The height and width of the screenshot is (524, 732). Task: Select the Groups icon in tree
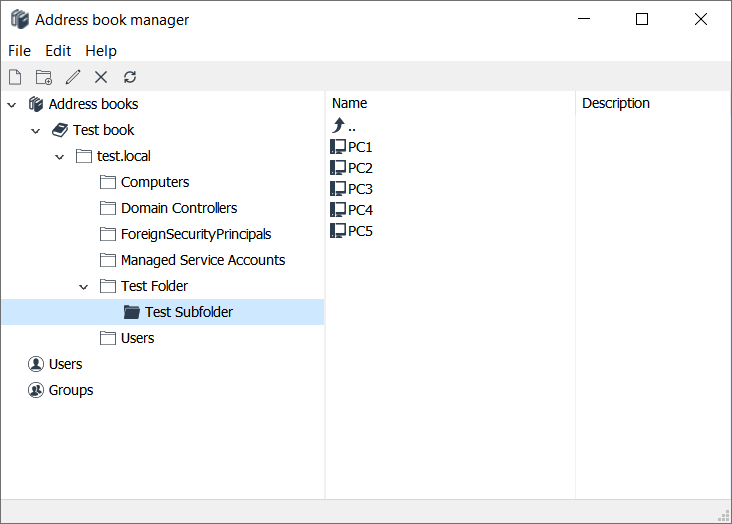point(37,390)
